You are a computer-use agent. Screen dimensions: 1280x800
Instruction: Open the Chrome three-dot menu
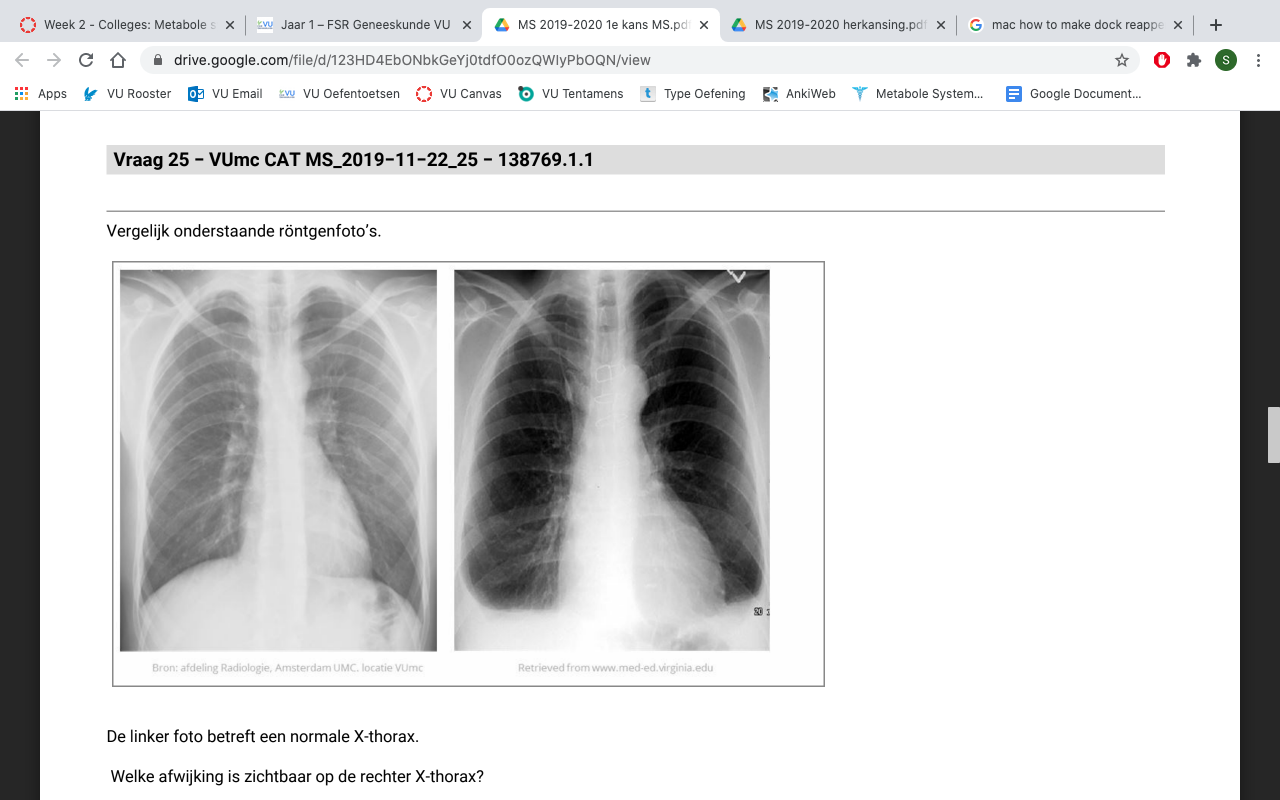click(1258, 60)
